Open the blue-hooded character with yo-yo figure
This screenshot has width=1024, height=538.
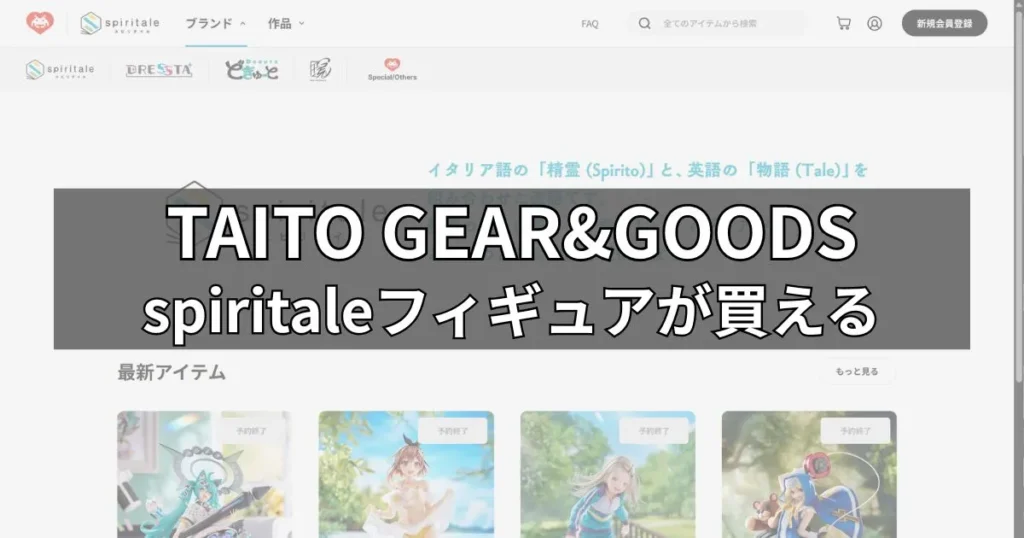pos(809,475)
